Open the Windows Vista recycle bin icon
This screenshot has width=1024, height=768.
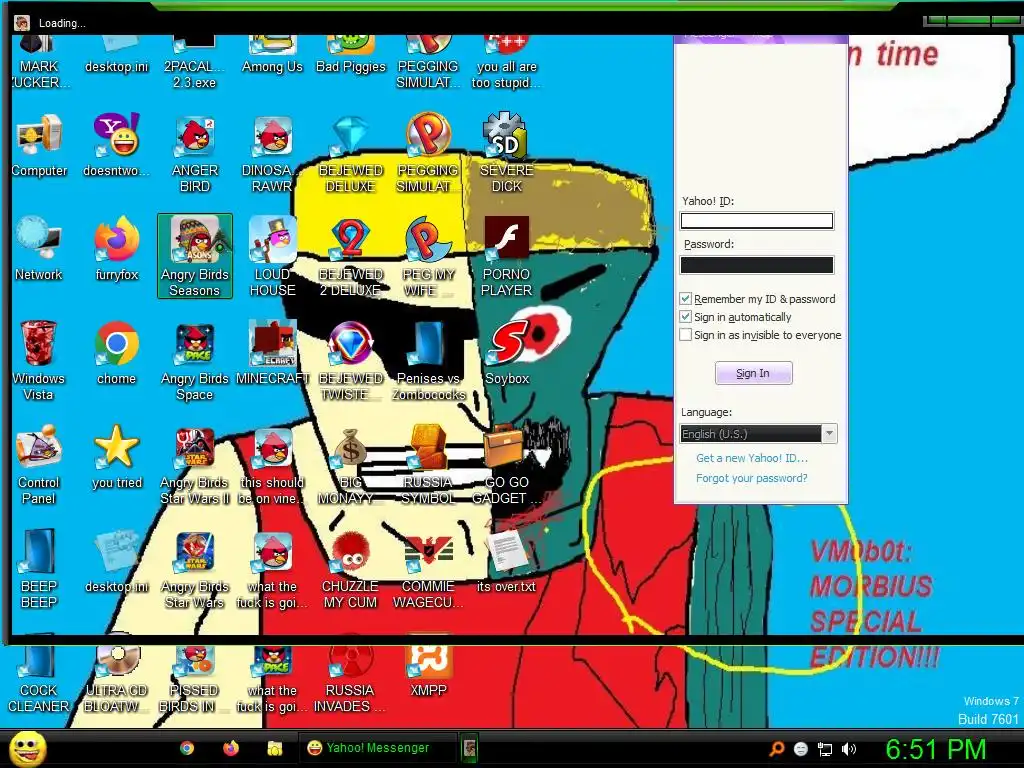click(x=38, y=360)
